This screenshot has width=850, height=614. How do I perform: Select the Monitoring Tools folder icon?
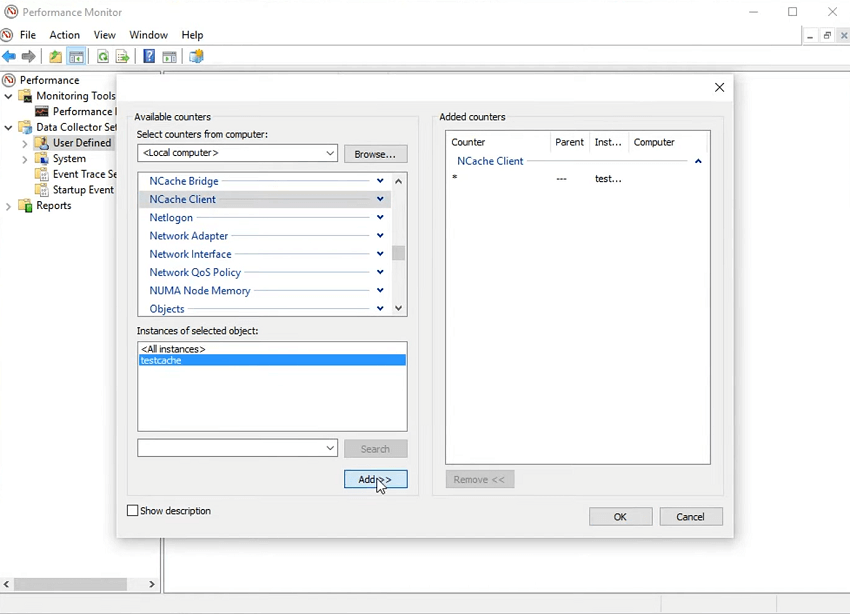[x=25, y=96]
